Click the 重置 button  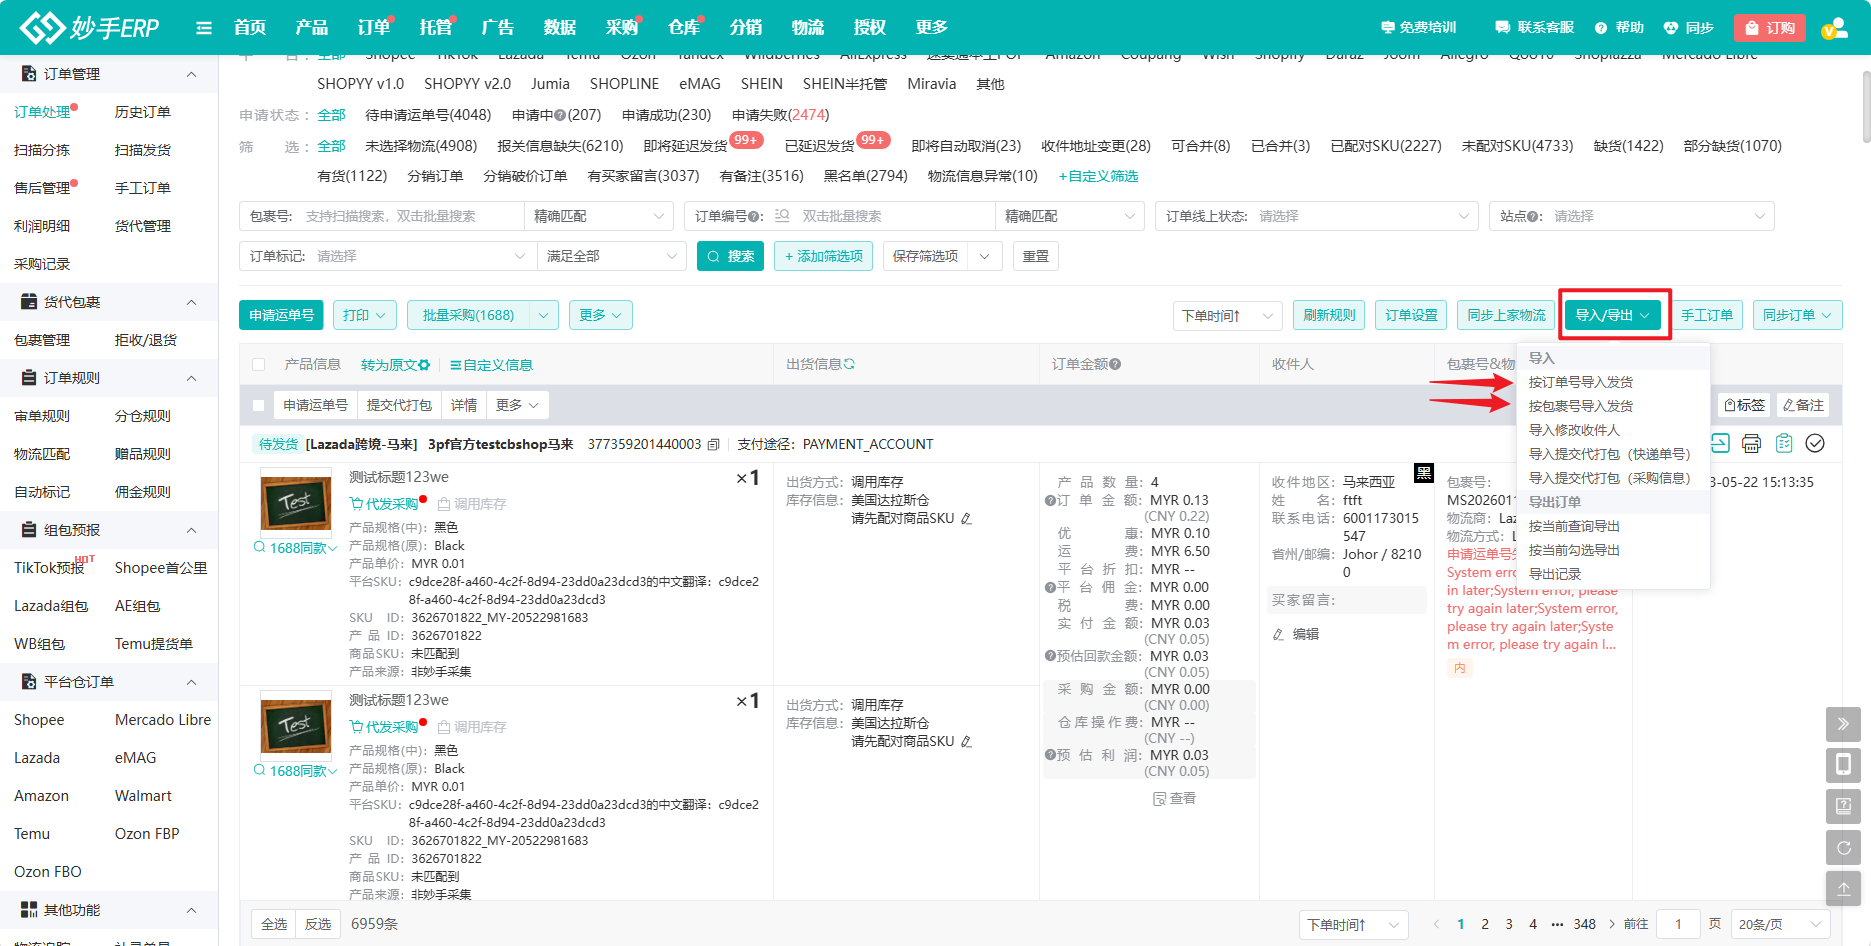pyautogui.click(x=1036, y=256)
